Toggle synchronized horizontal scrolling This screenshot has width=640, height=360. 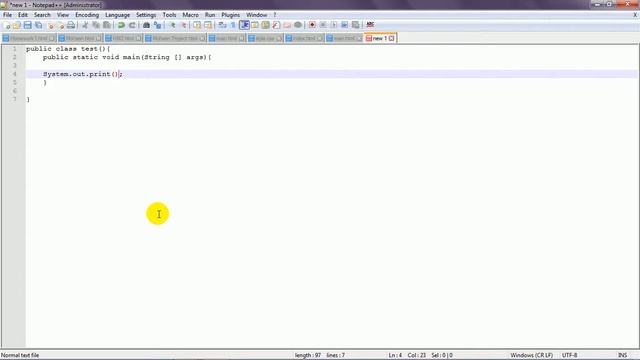pyautogui.click(x=208, y=25)
